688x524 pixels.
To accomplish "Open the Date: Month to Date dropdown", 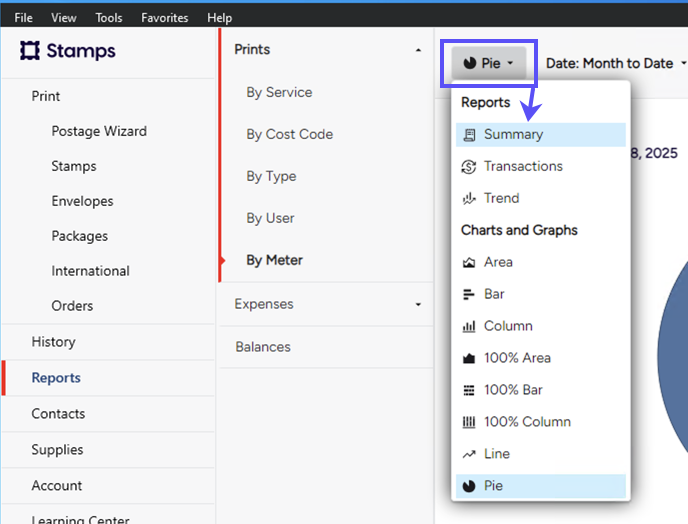I will (x=616, y=63).
